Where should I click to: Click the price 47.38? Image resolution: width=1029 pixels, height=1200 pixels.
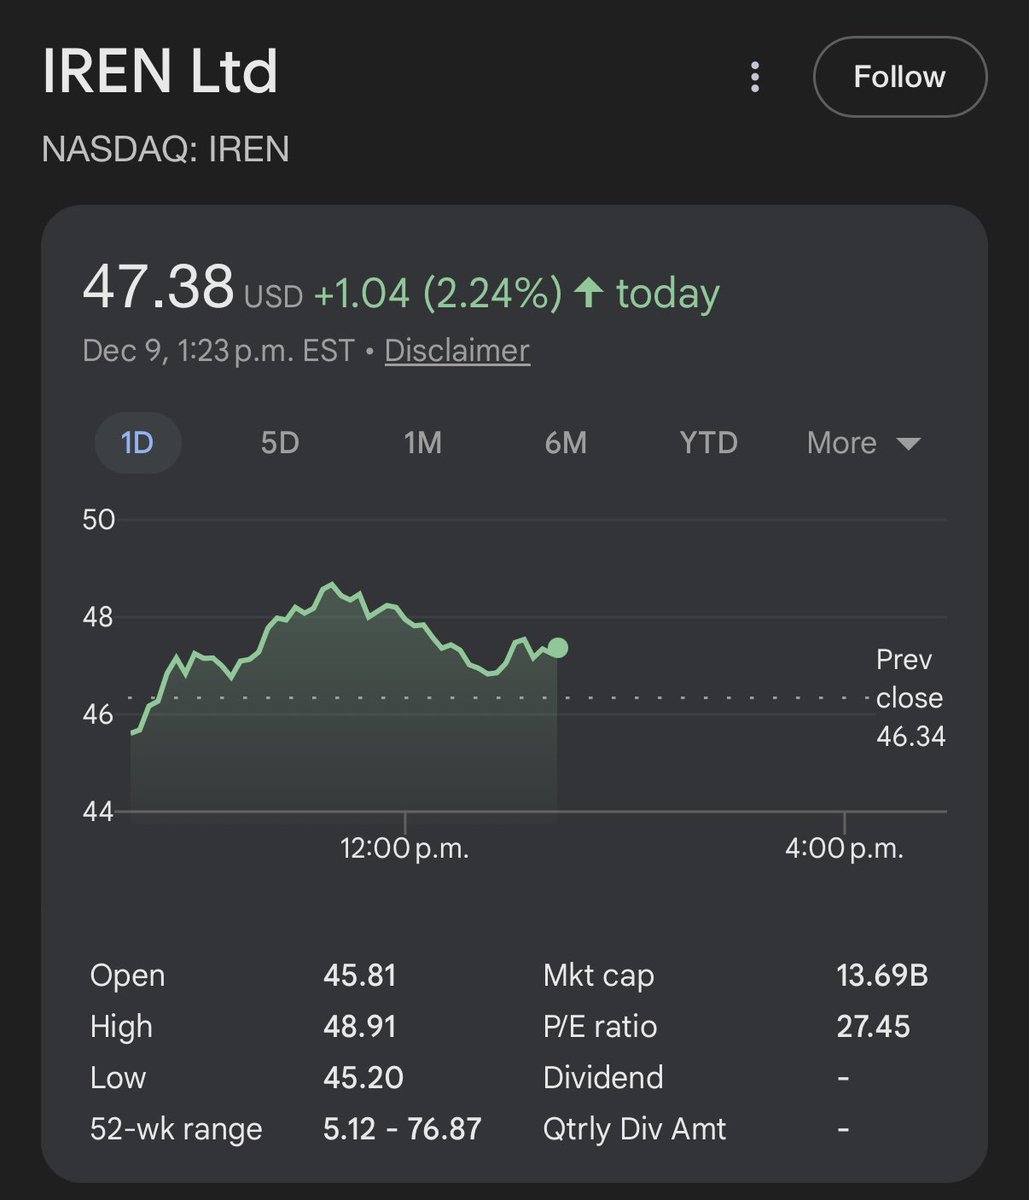[158, 287]
